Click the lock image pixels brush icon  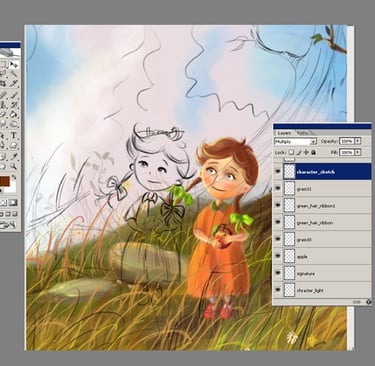click(x=299, y=152)
